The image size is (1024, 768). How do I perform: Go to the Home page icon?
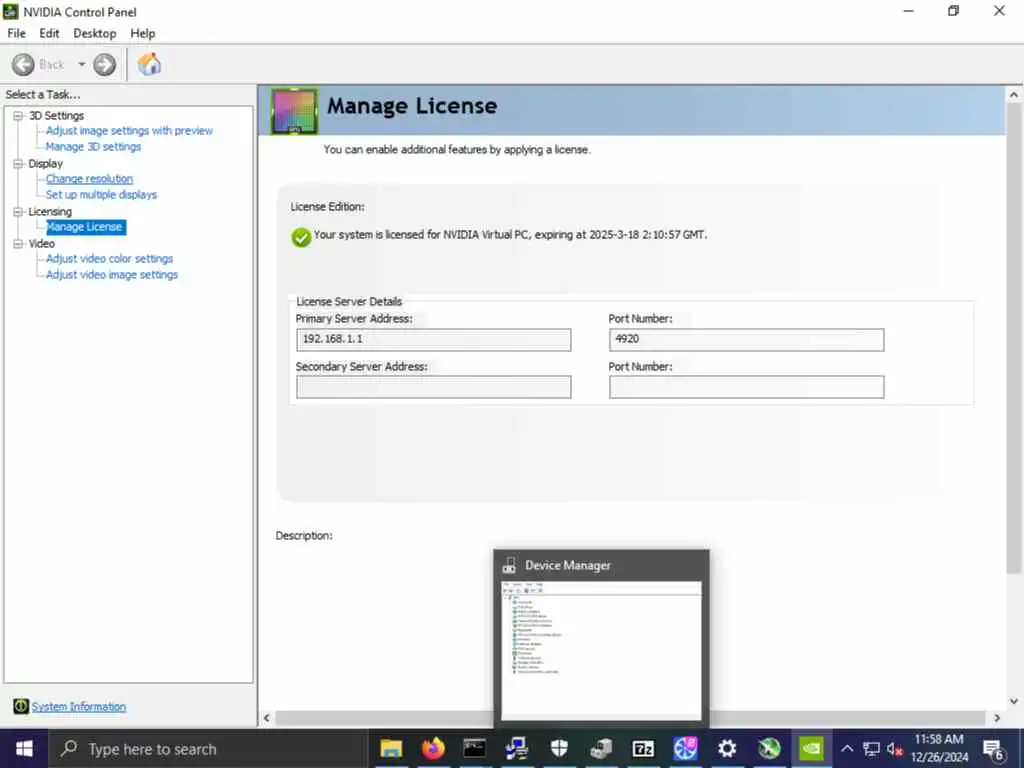[149, 64]
